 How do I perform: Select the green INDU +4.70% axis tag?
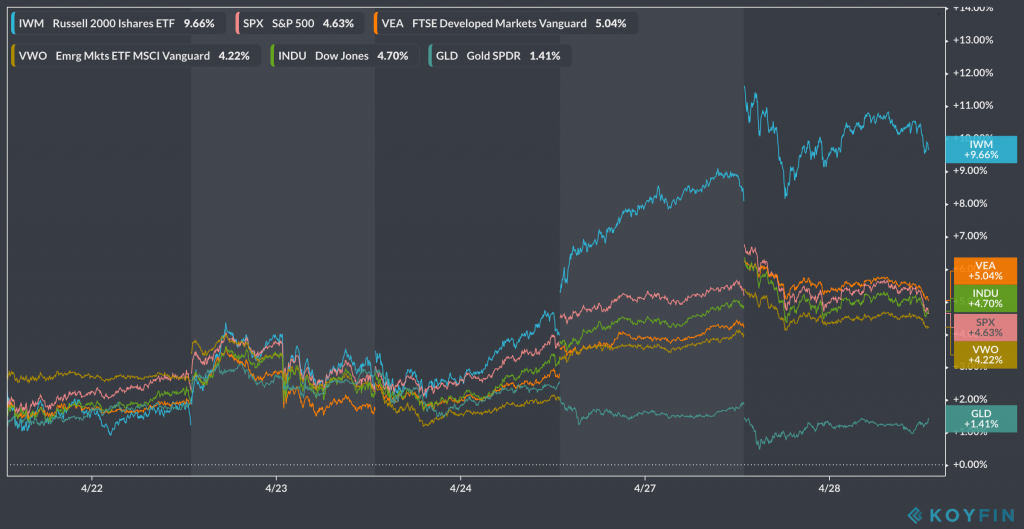coord(981,297)
